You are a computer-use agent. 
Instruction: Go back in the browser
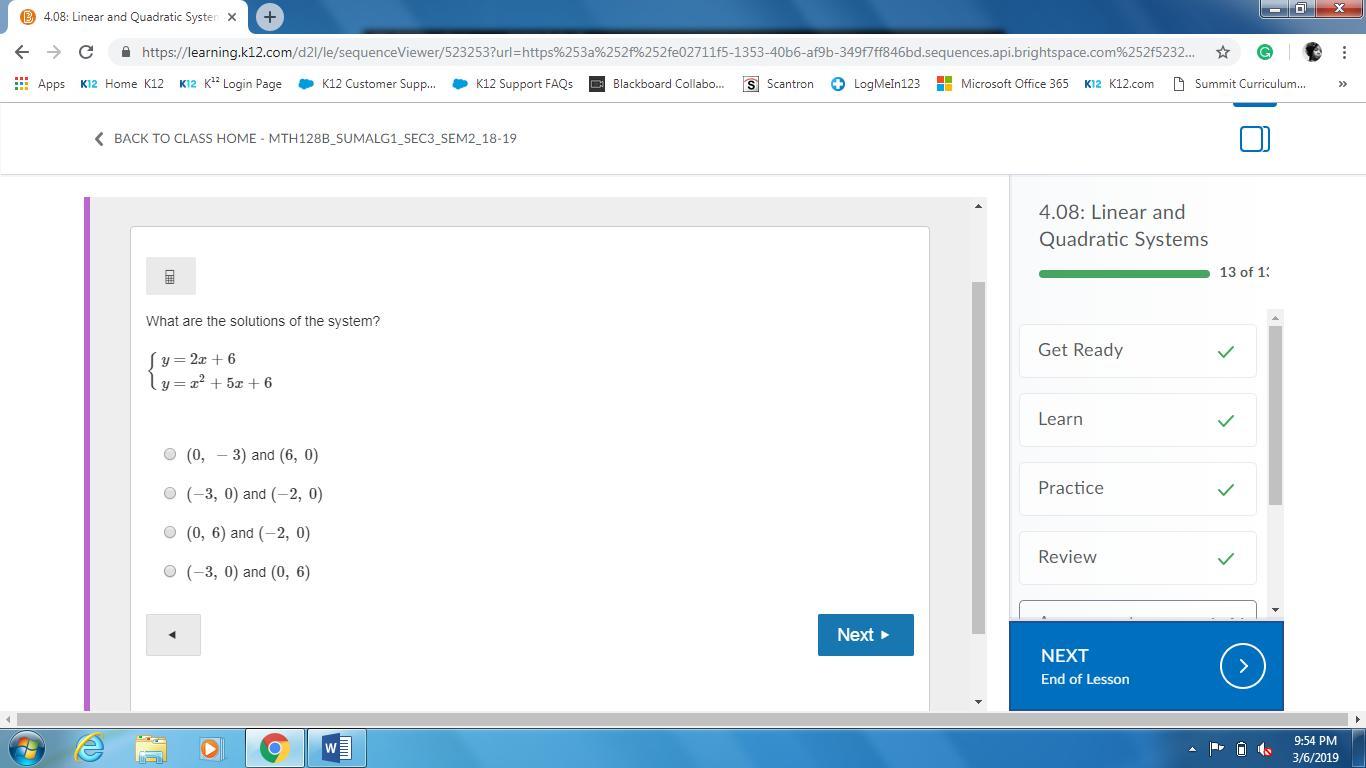coord(22,52)
